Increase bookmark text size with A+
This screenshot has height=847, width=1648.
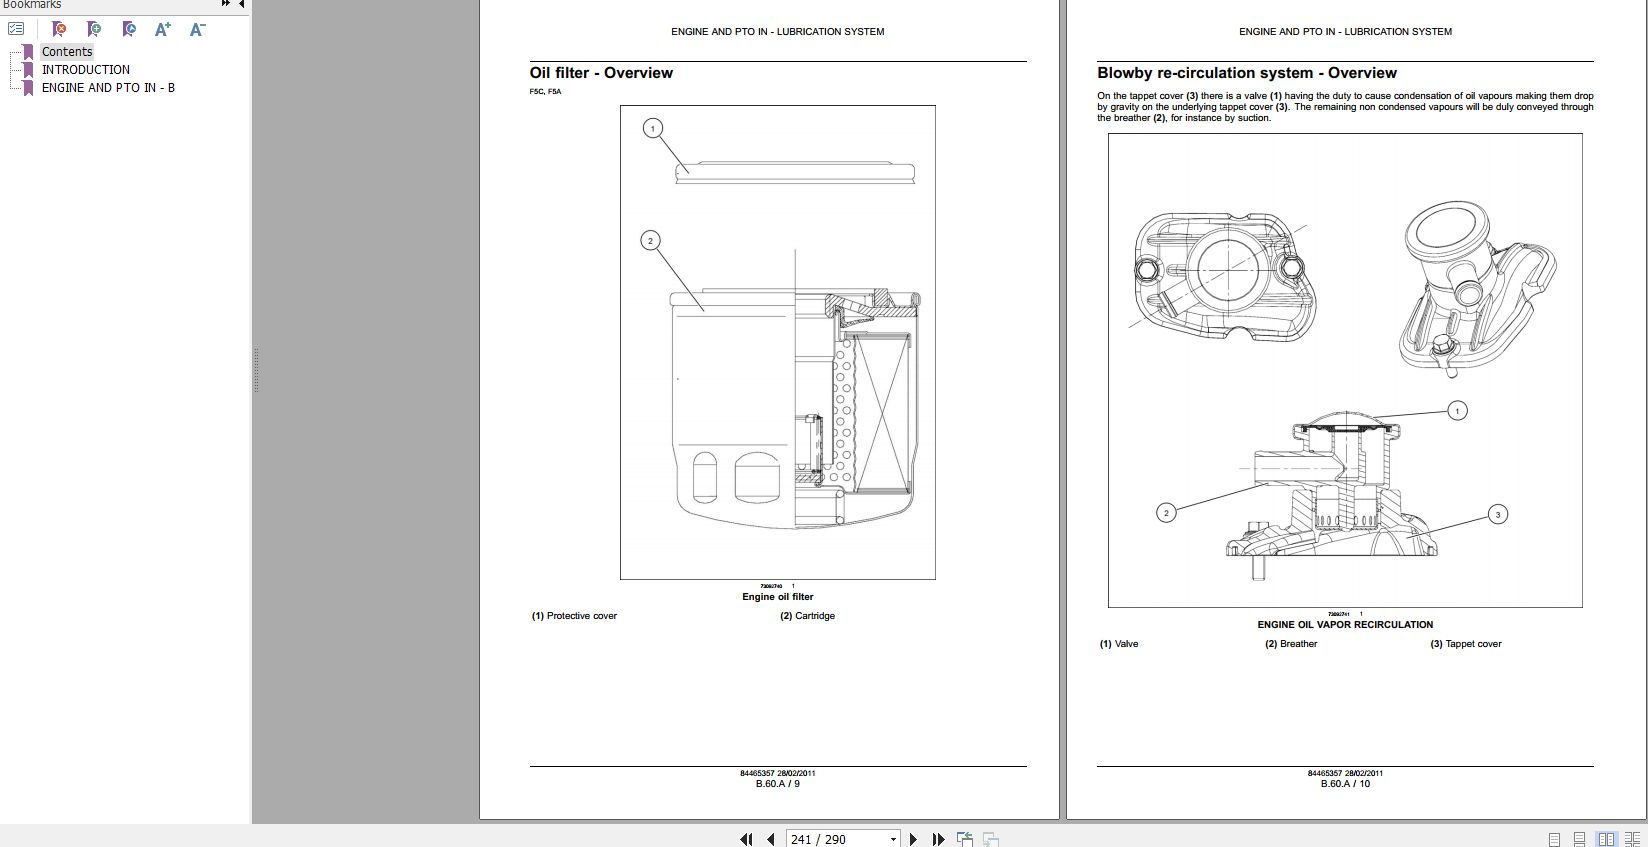coord(163,29)
